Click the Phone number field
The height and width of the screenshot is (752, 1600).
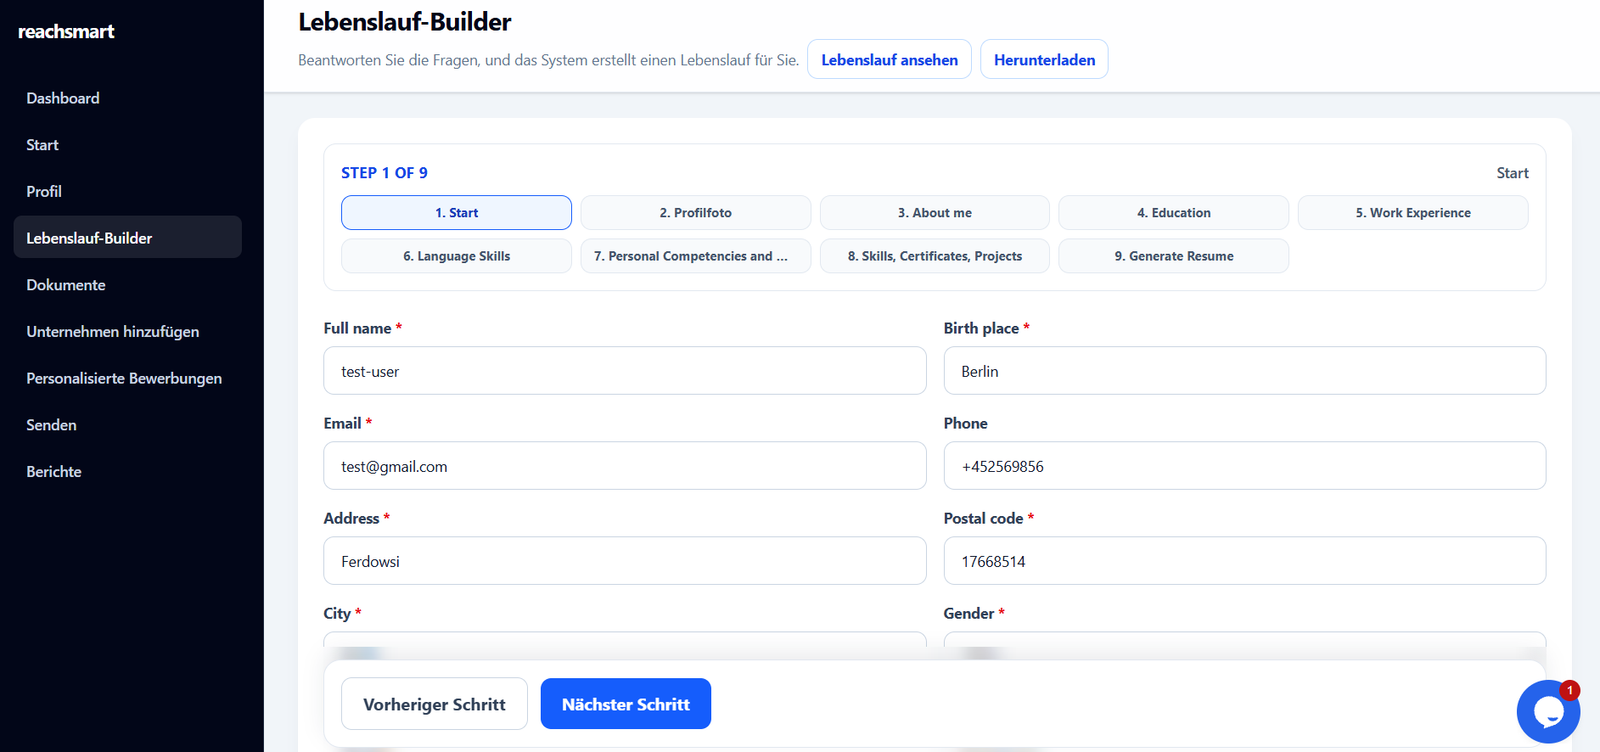click(1245, 466)
